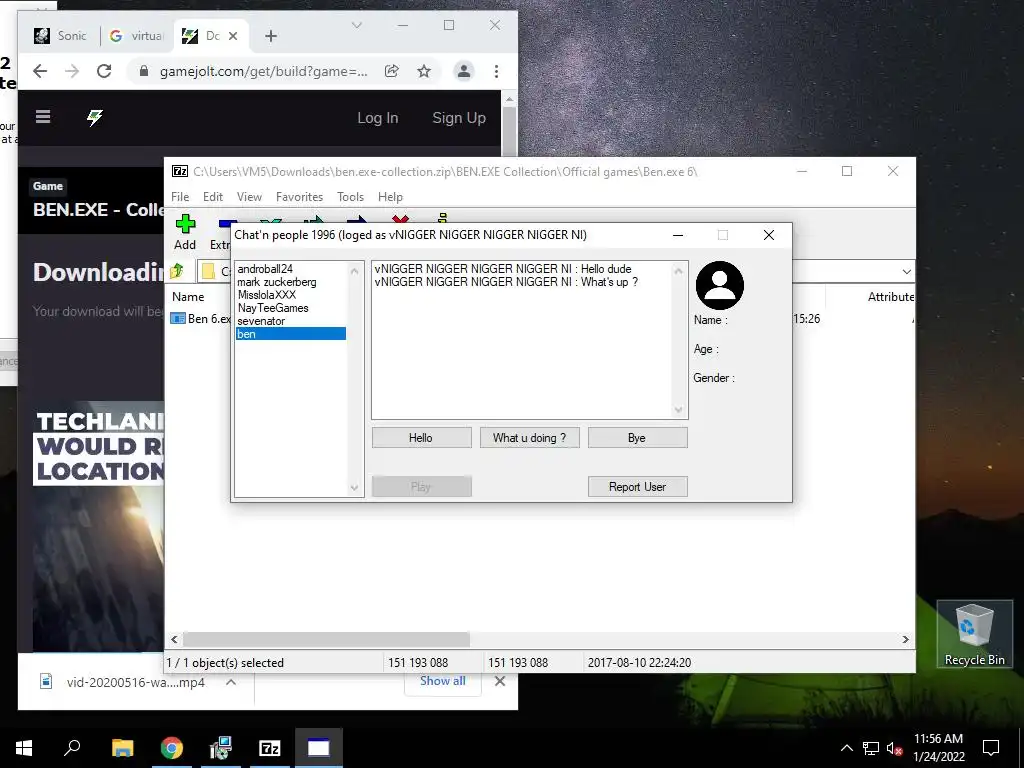Click the 7-Zip horizontal scrollbar right arrow
This screenshot has height=768, width=1024.
coord(906,639)
